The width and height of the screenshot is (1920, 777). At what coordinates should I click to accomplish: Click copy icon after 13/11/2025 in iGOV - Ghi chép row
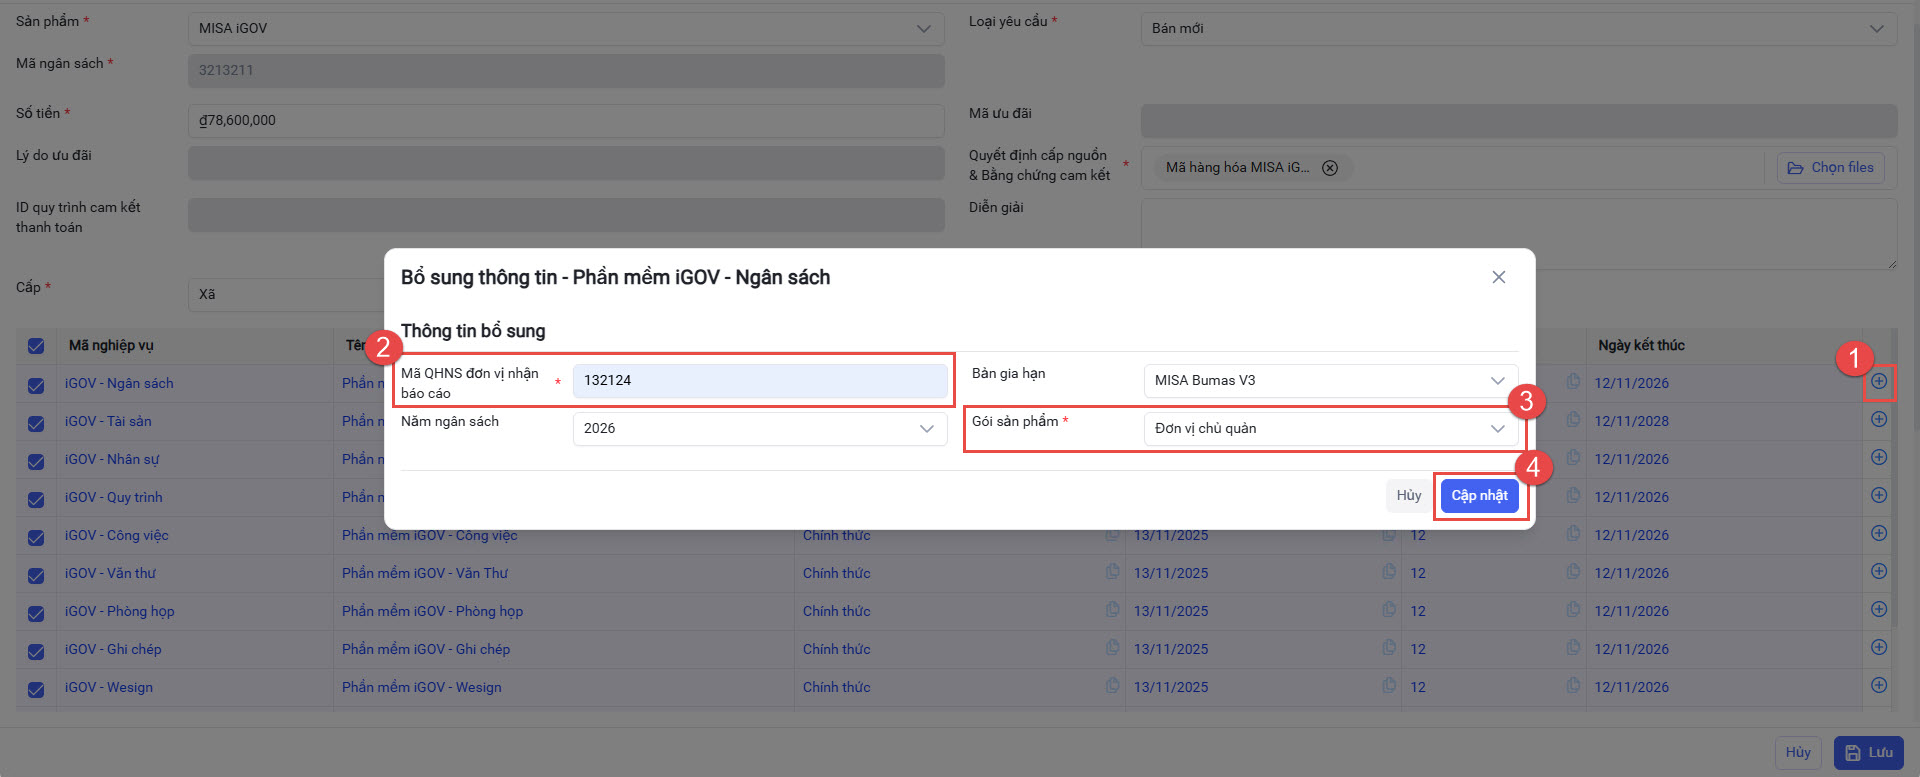(1389, 647)
